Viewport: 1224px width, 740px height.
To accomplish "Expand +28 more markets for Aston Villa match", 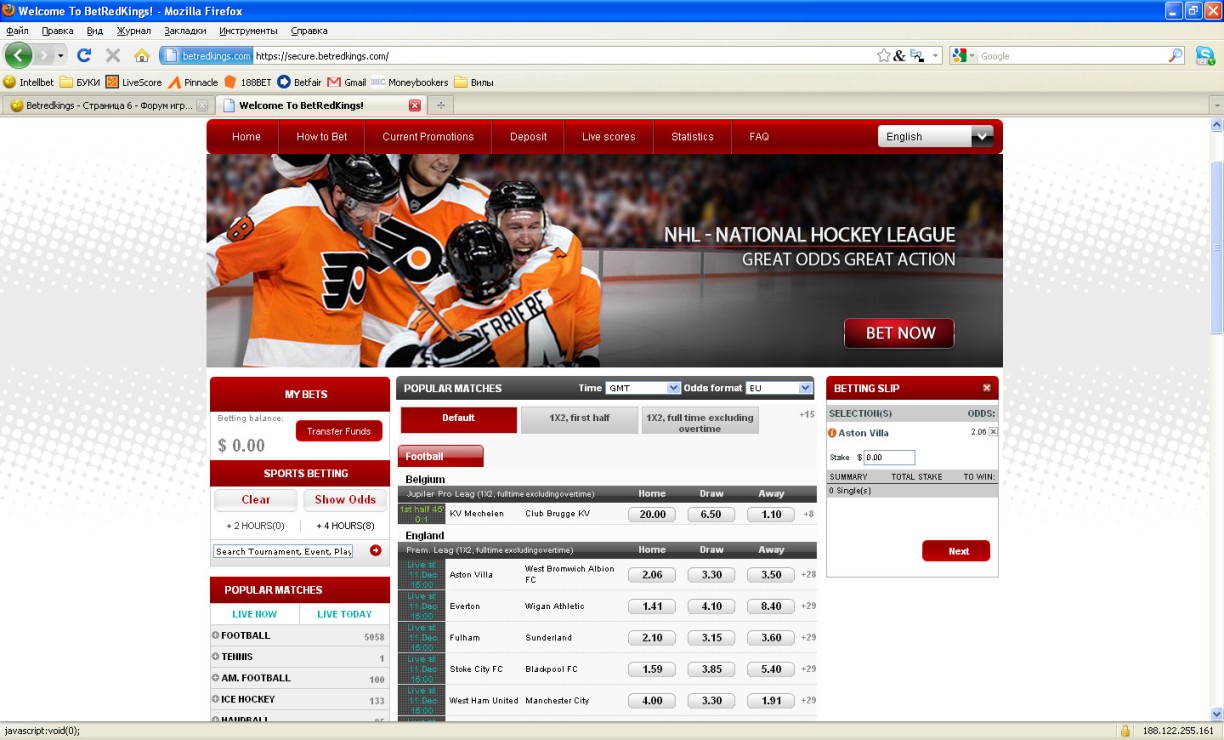I will (809, 575).
